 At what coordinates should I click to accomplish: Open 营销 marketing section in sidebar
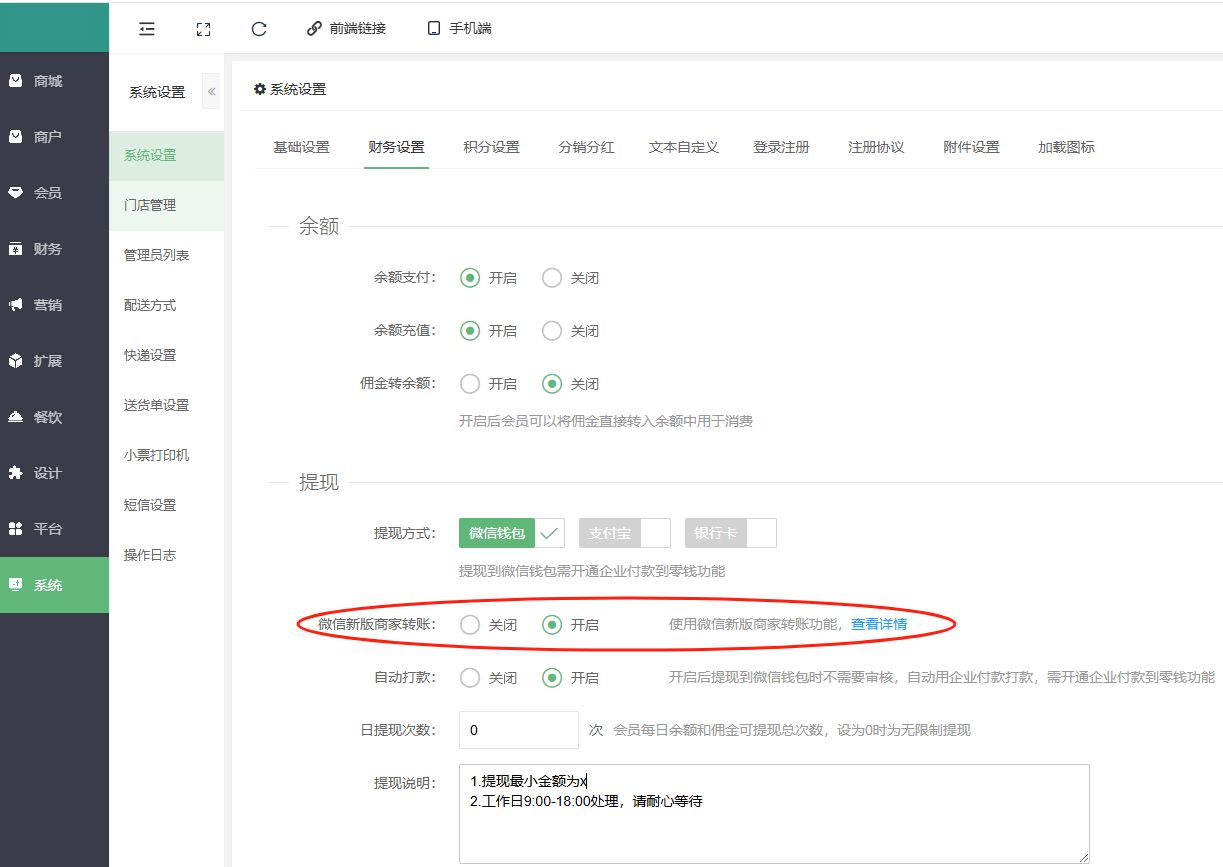48,305
